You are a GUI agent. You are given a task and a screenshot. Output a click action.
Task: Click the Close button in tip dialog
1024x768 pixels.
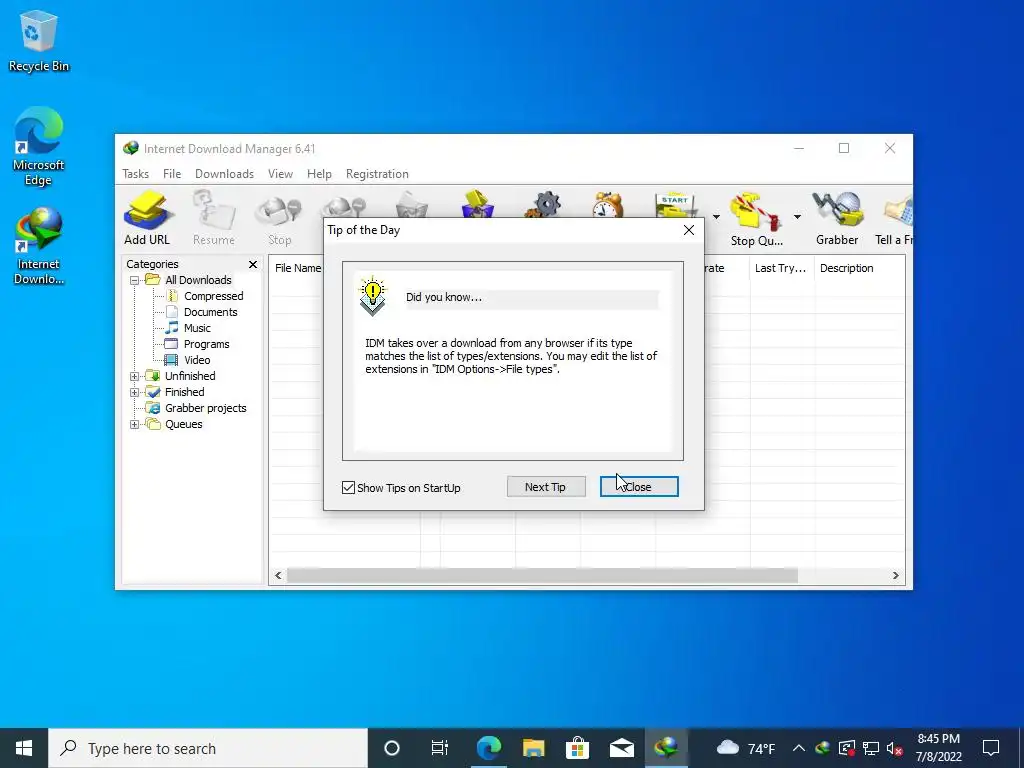(x=639, y=487)
